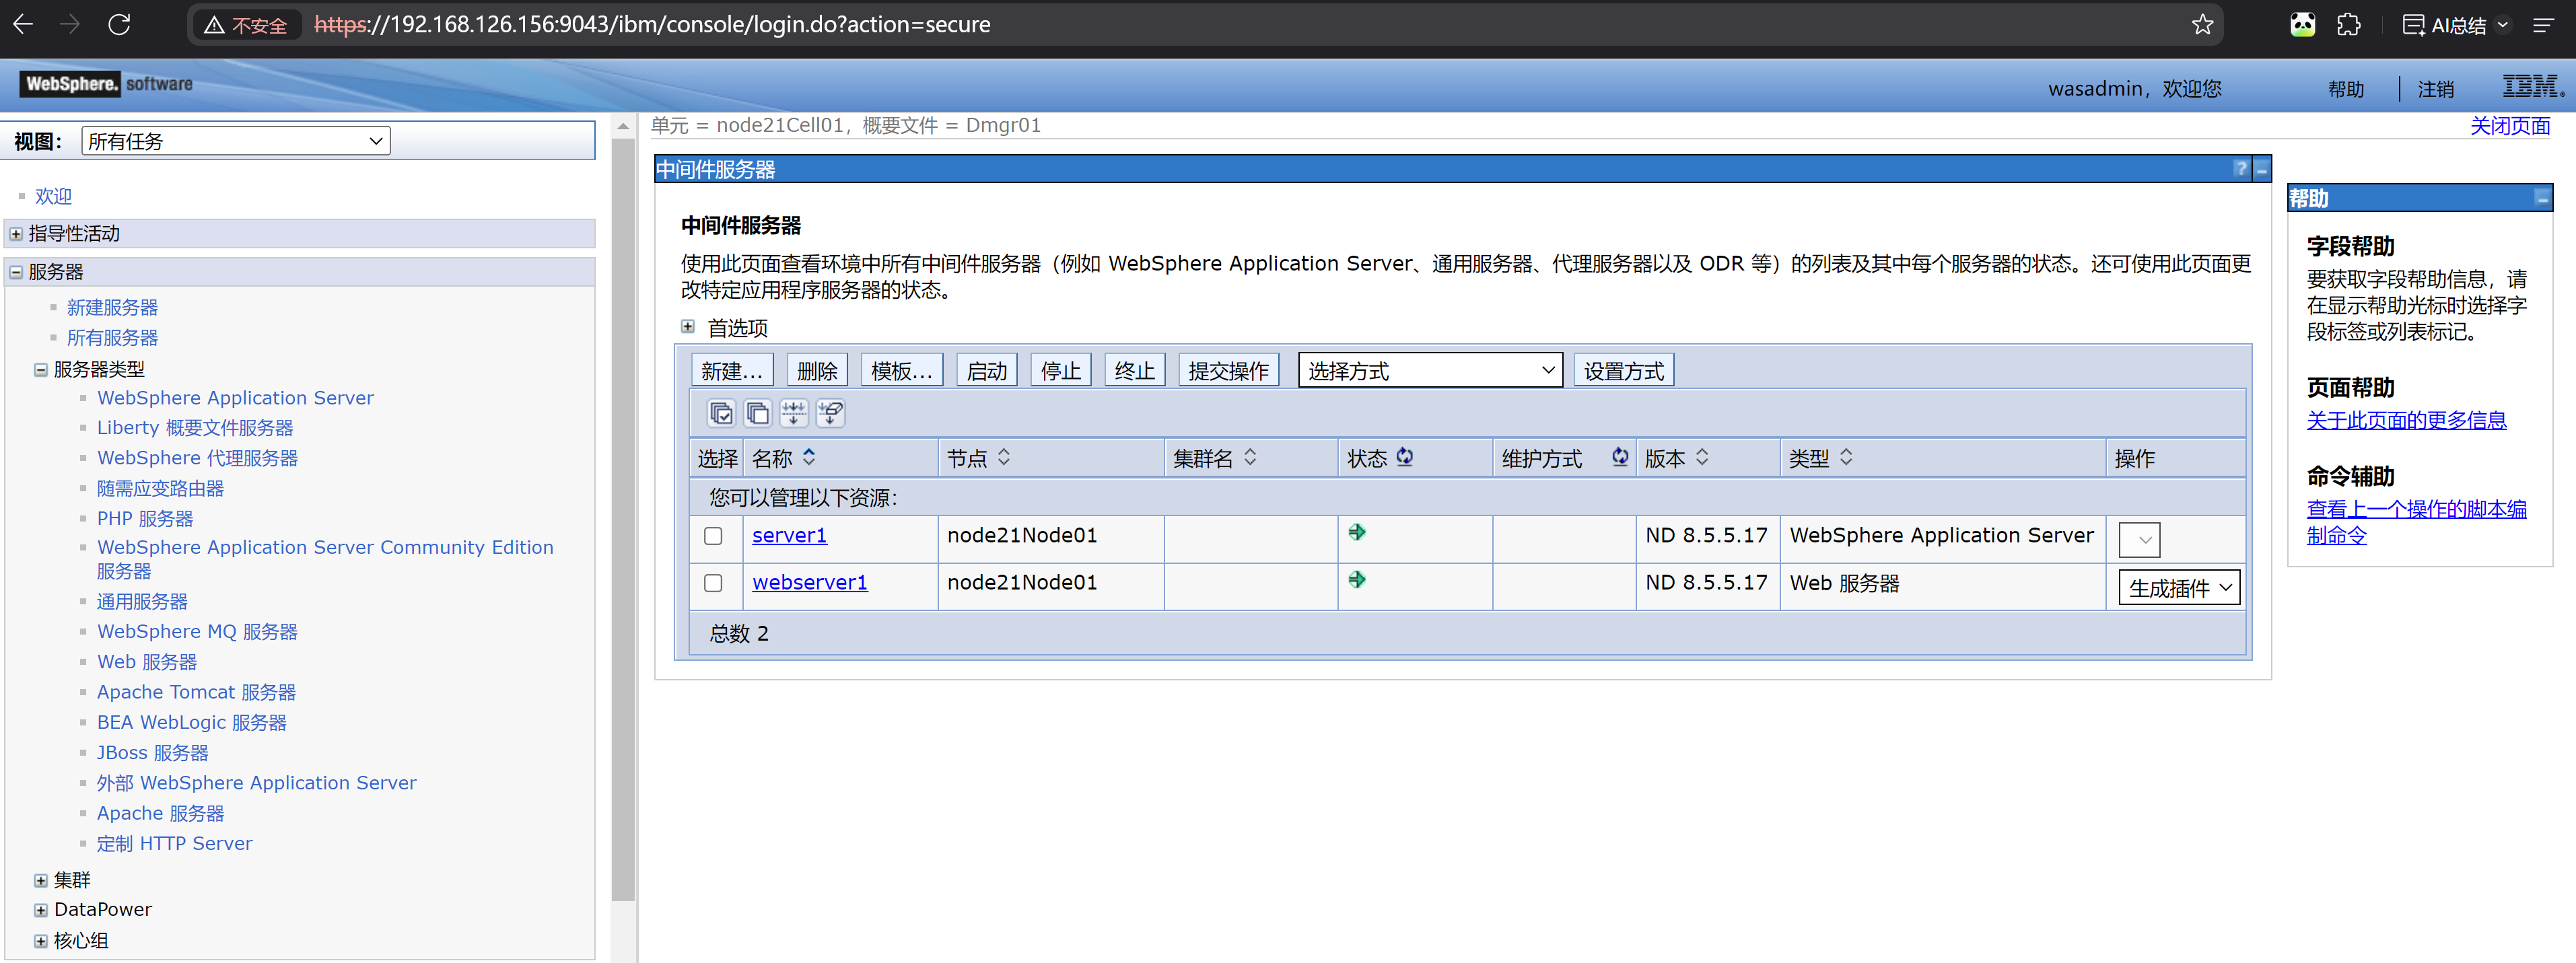
Task: Refresh the 维护方式 column icon
Action: click(x=1620, y=457)
